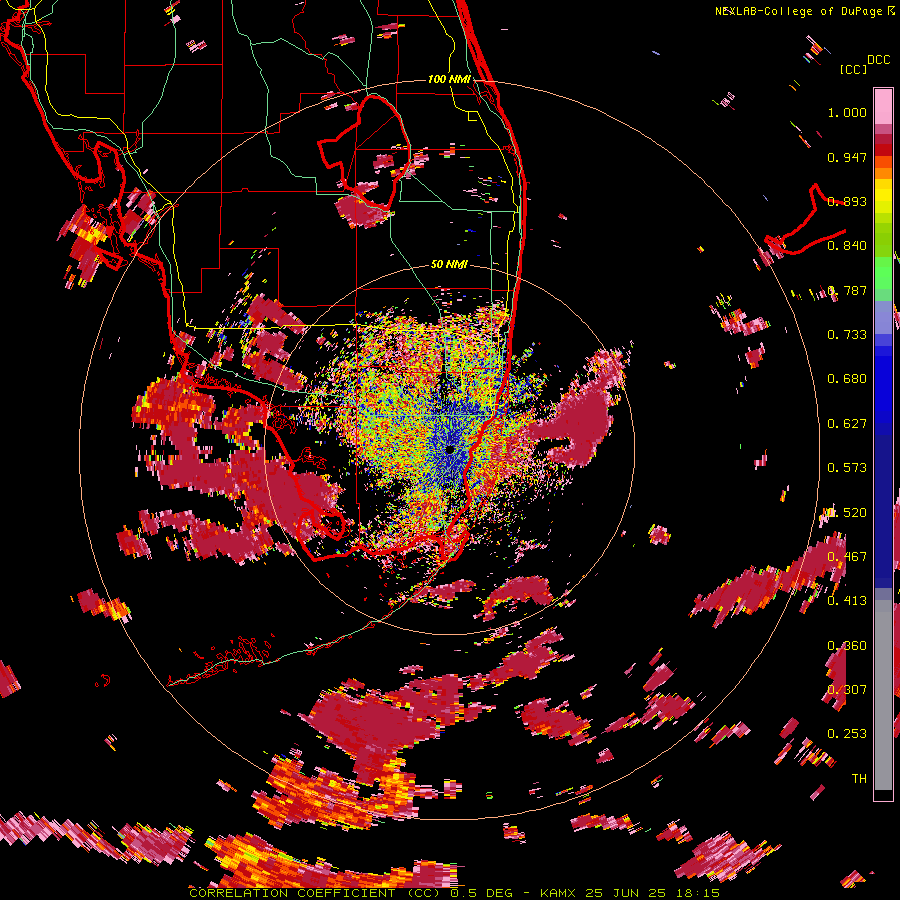Select the 0.413 scale label
The height and width of the screenshot is (900, 900).
847,601
